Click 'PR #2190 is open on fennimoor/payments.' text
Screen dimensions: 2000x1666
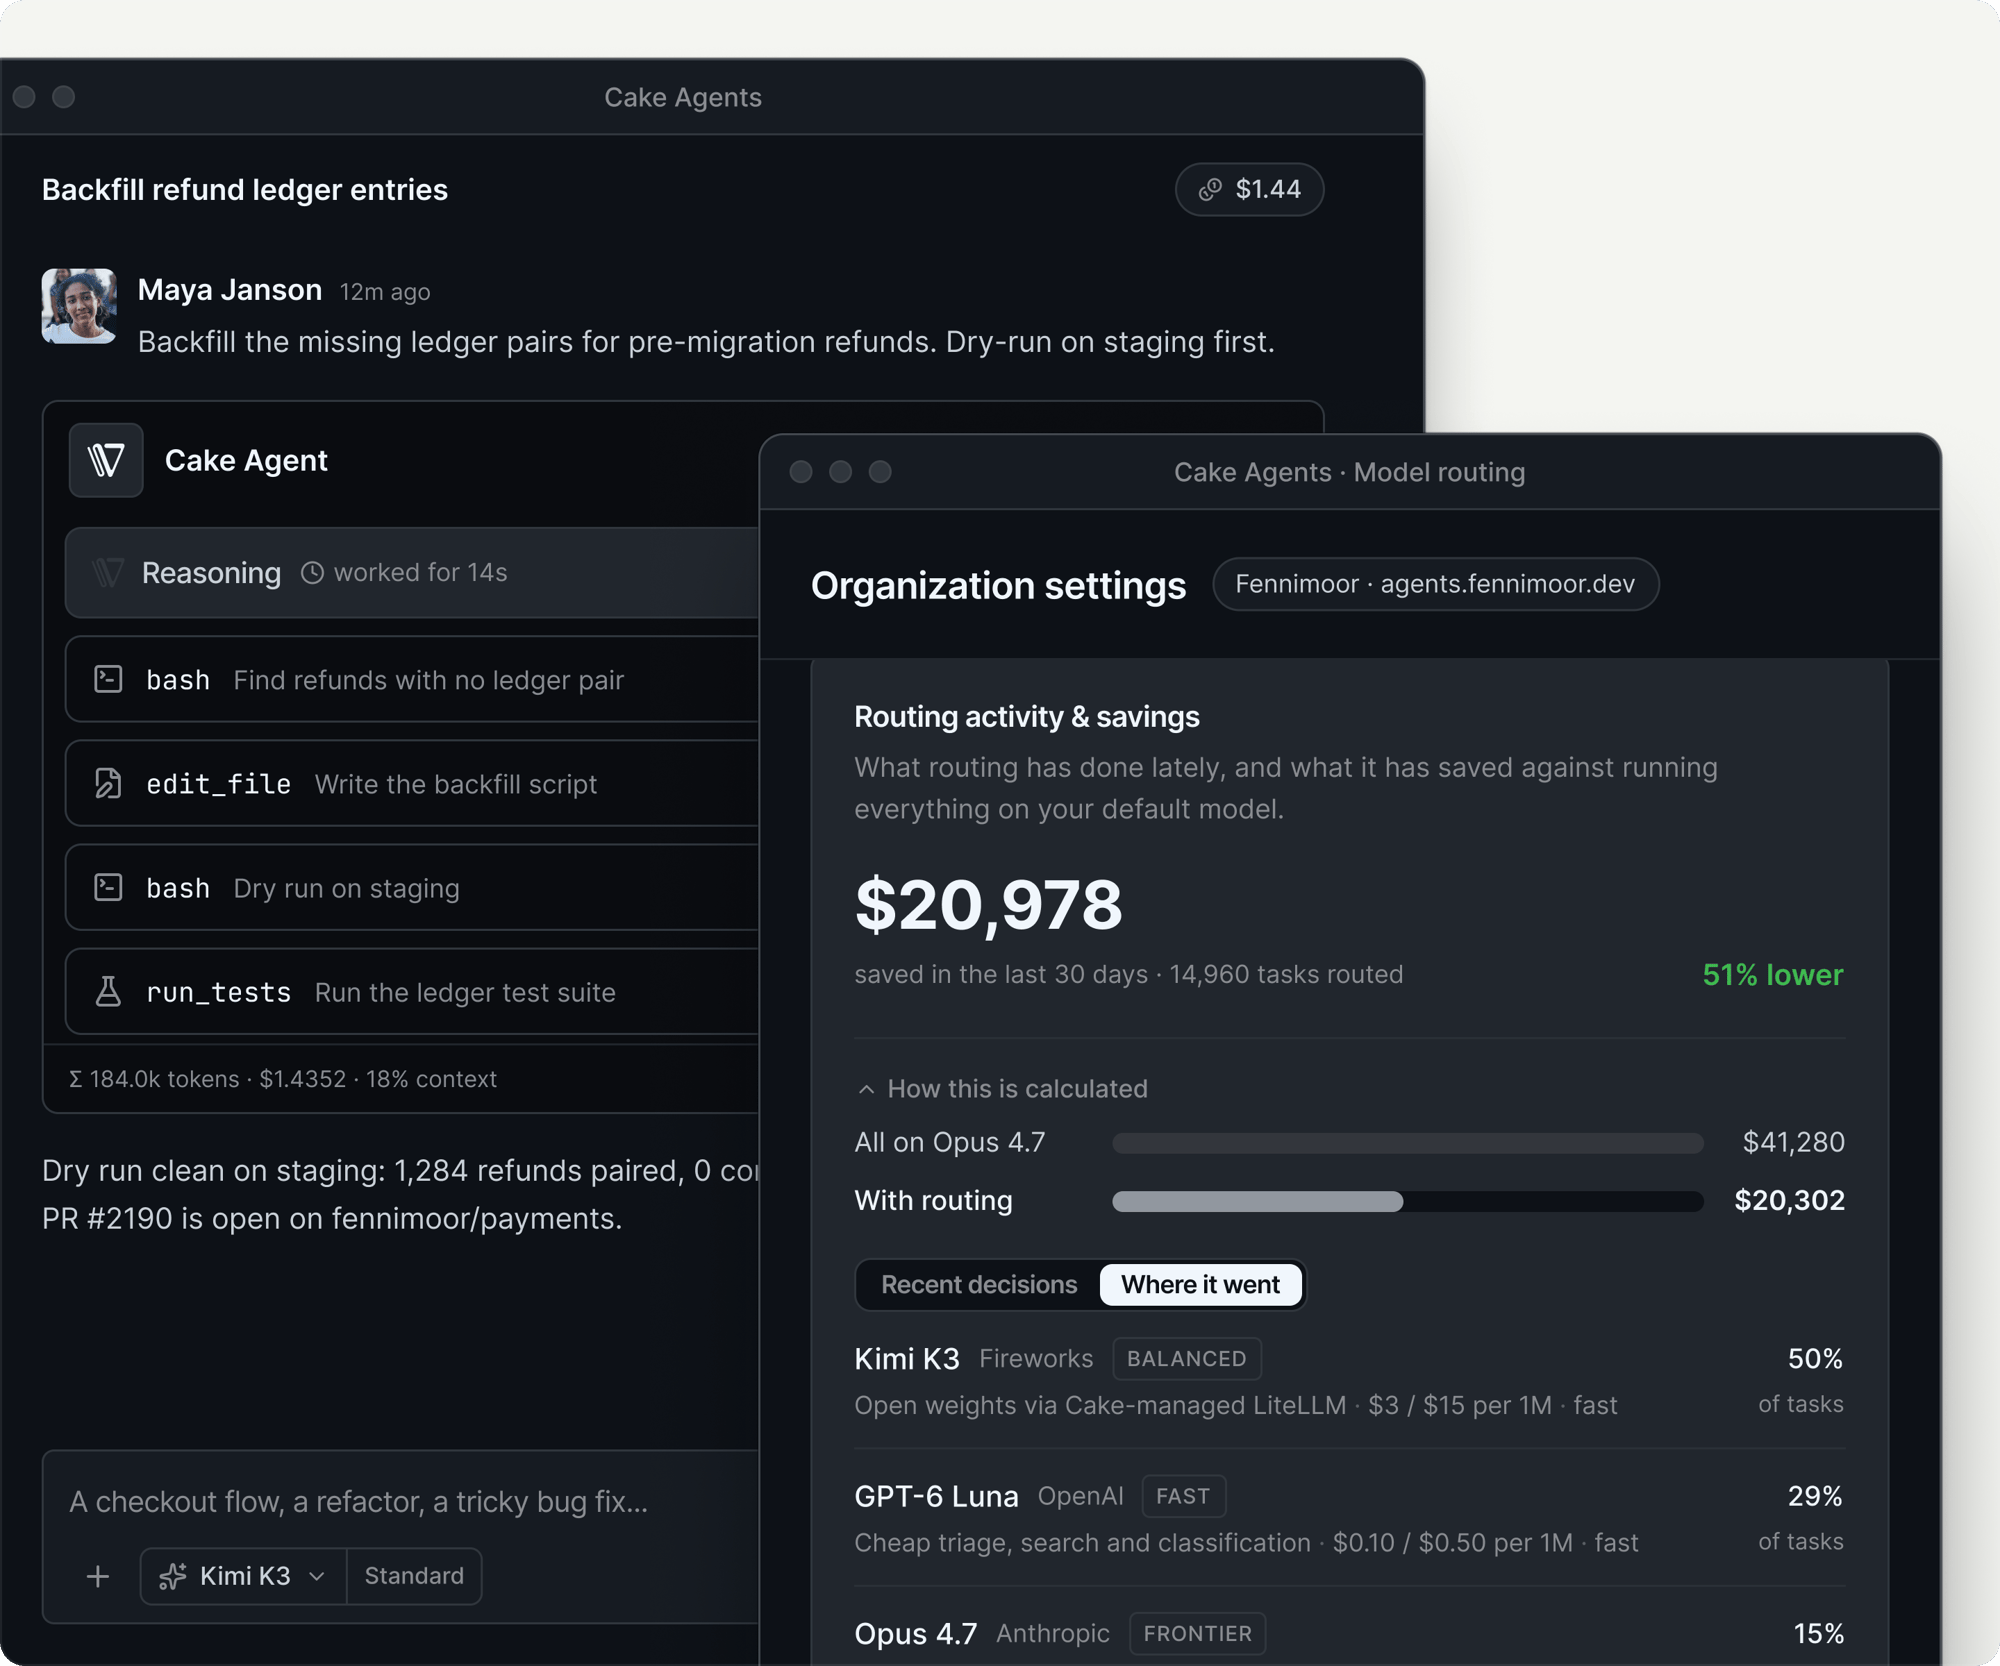(332, 1218)
